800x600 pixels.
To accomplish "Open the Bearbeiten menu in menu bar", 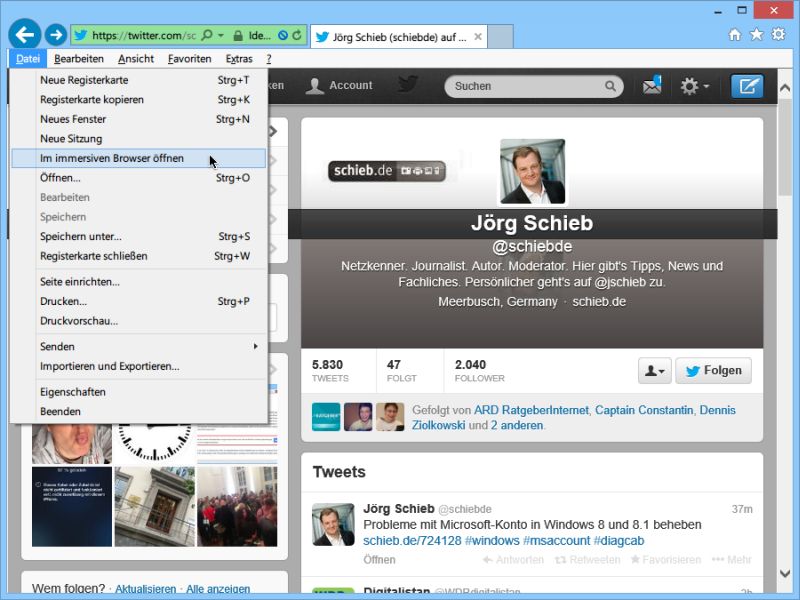I will coord(79,59).
